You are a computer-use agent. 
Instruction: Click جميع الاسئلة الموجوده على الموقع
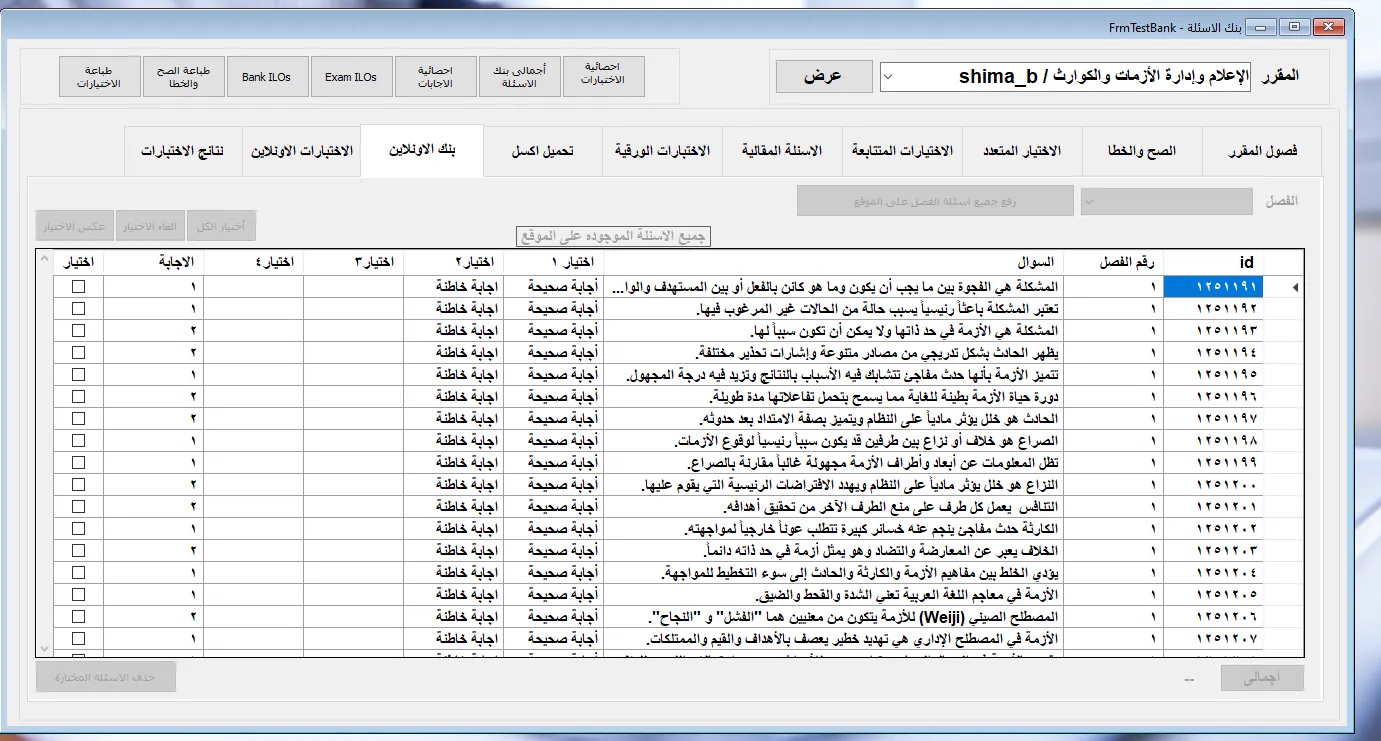(612, 236)
